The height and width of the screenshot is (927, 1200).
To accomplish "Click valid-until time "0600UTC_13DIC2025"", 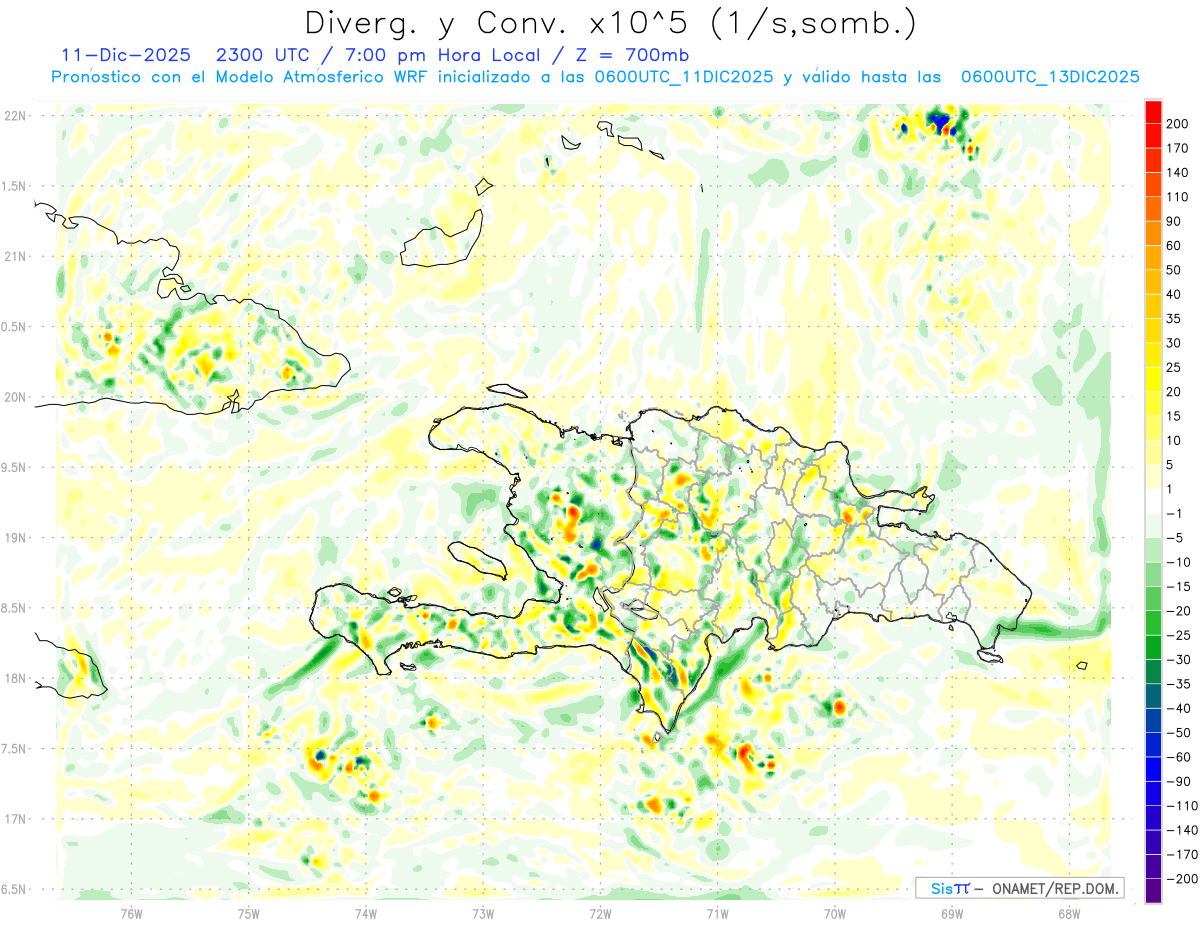I will pyautogui.click(x=1050, y=77).
